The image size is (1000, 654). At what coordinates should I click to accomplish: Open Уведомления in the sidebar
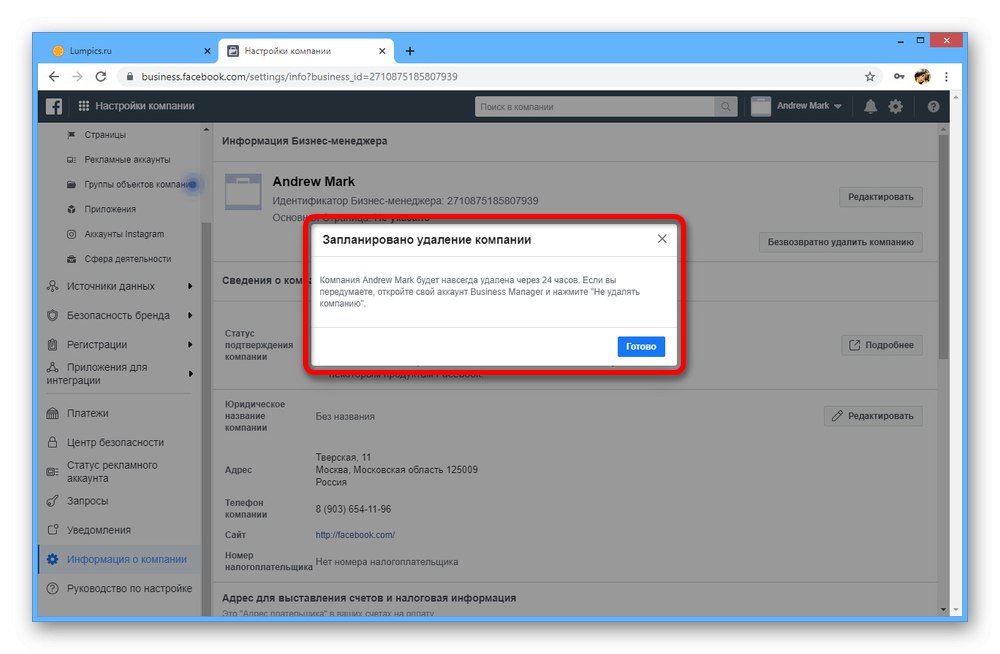coord(98,530)
